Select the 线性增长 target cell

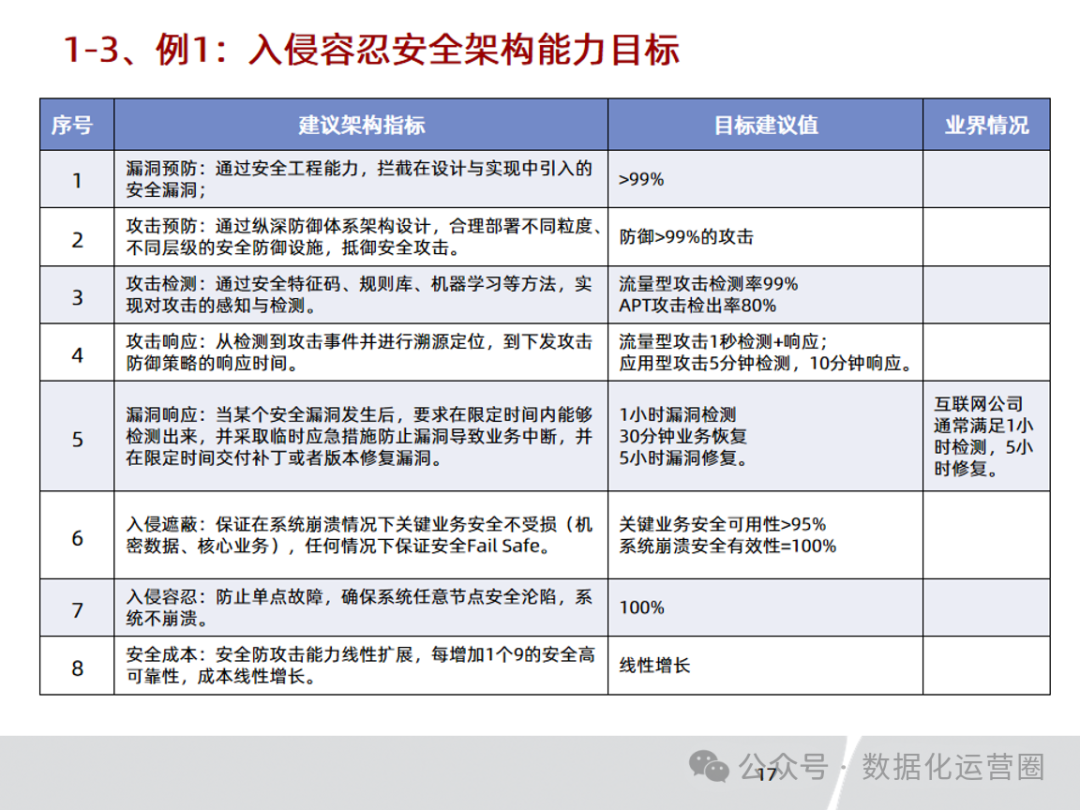coord(765,665)
